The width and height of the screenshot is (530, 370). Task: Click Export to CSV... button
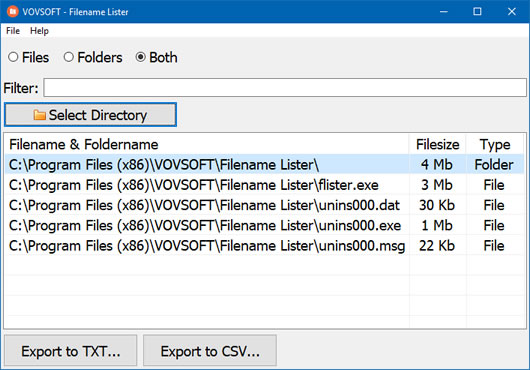click(210, 351)
